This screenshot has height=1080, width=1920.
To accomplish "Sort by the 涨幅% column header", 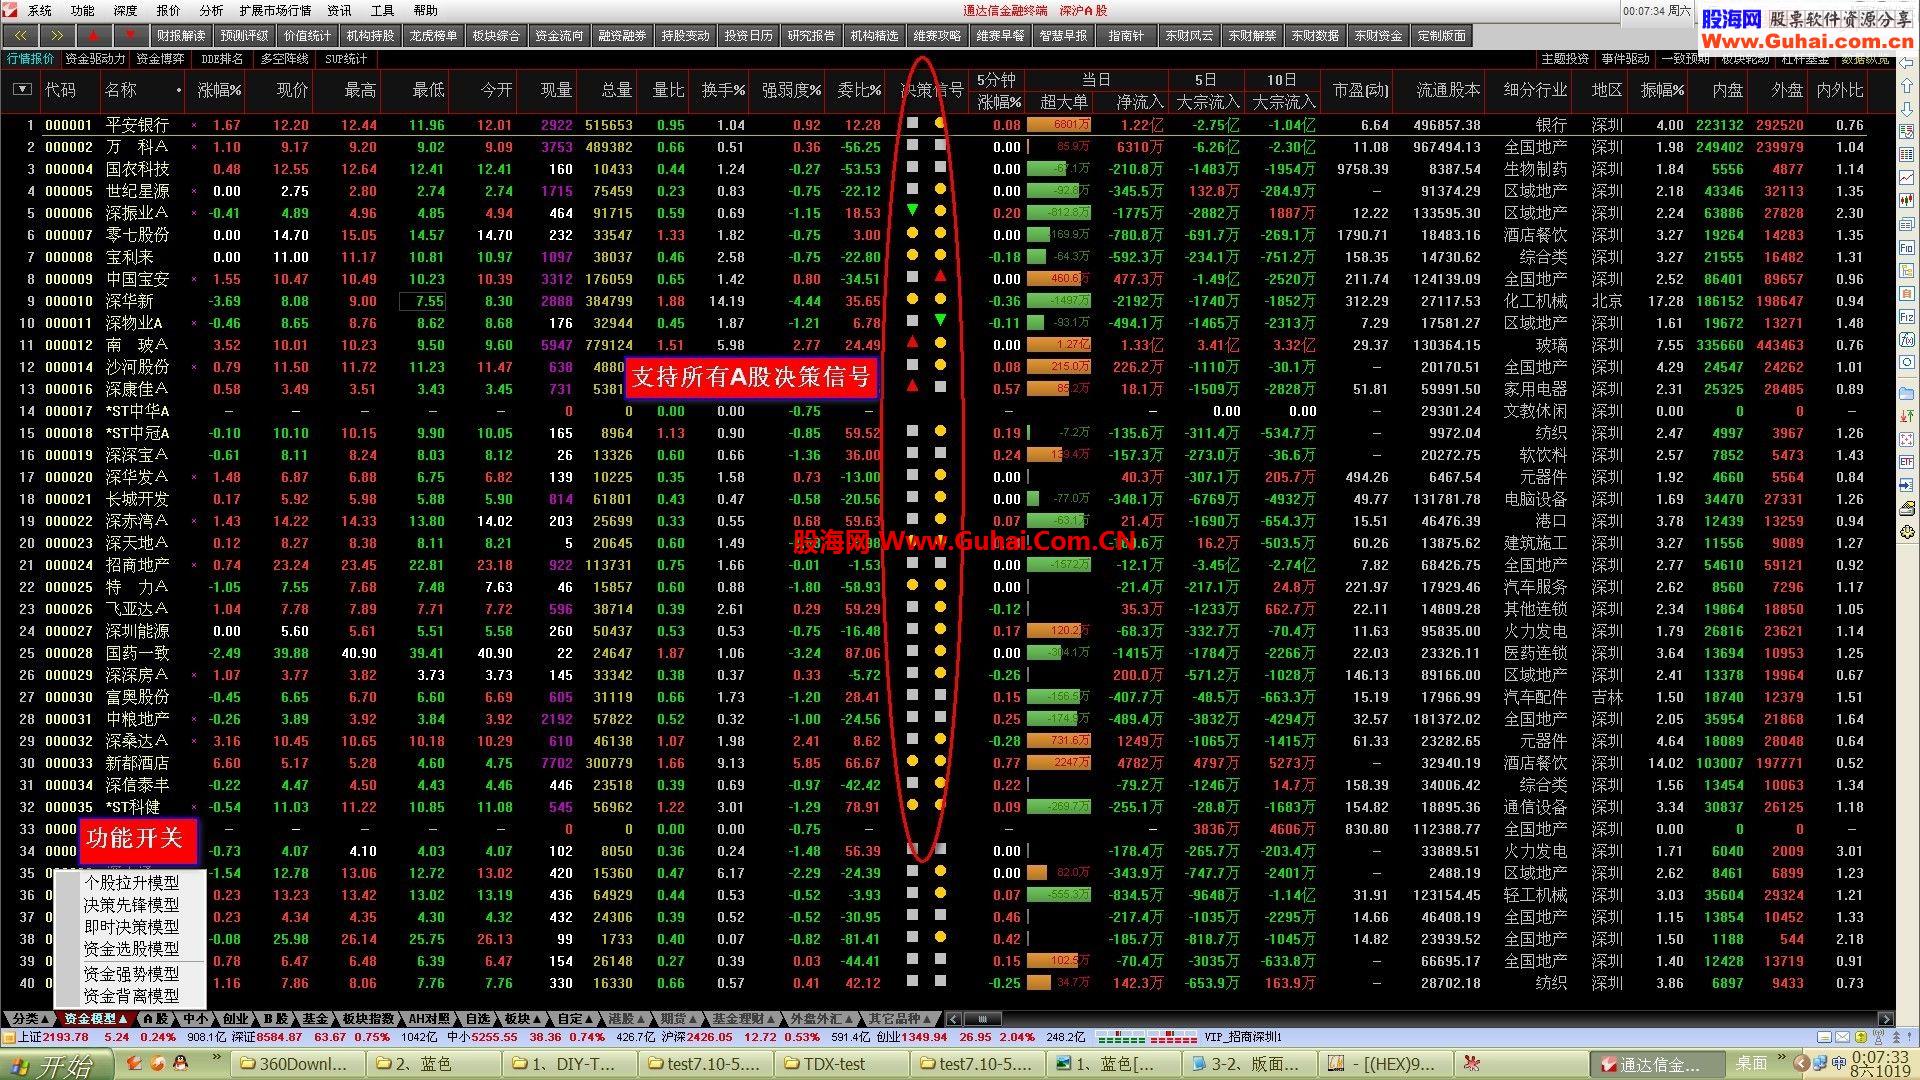I will [x=219, y=90].
